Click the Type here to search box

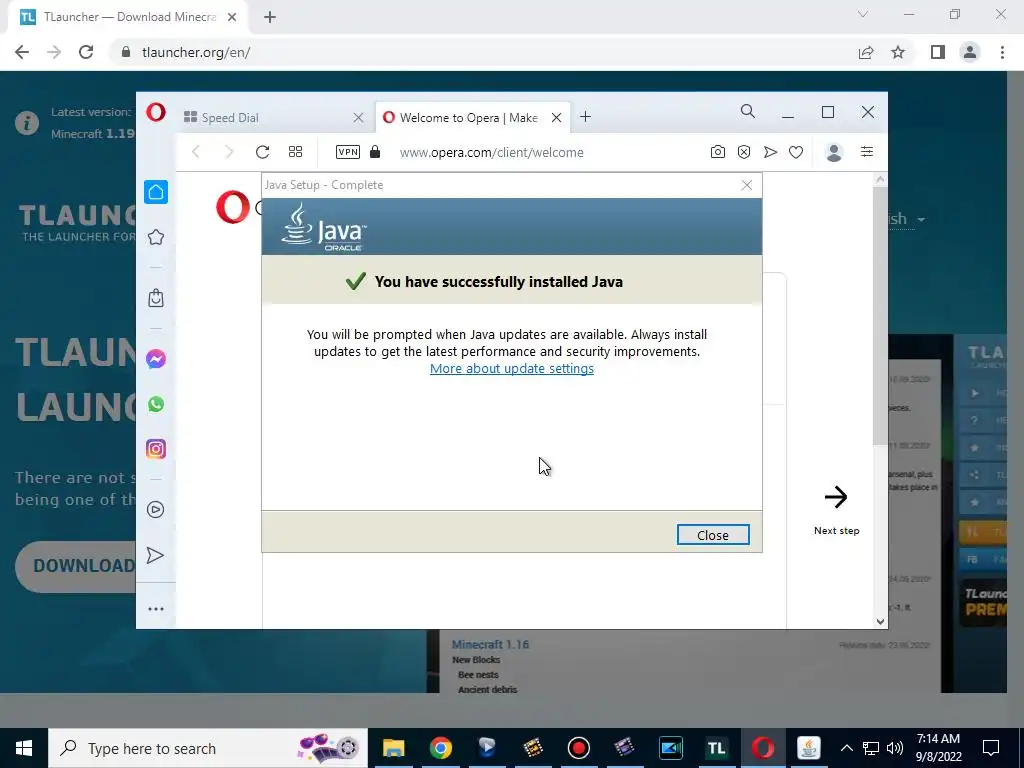click(208, 748)
